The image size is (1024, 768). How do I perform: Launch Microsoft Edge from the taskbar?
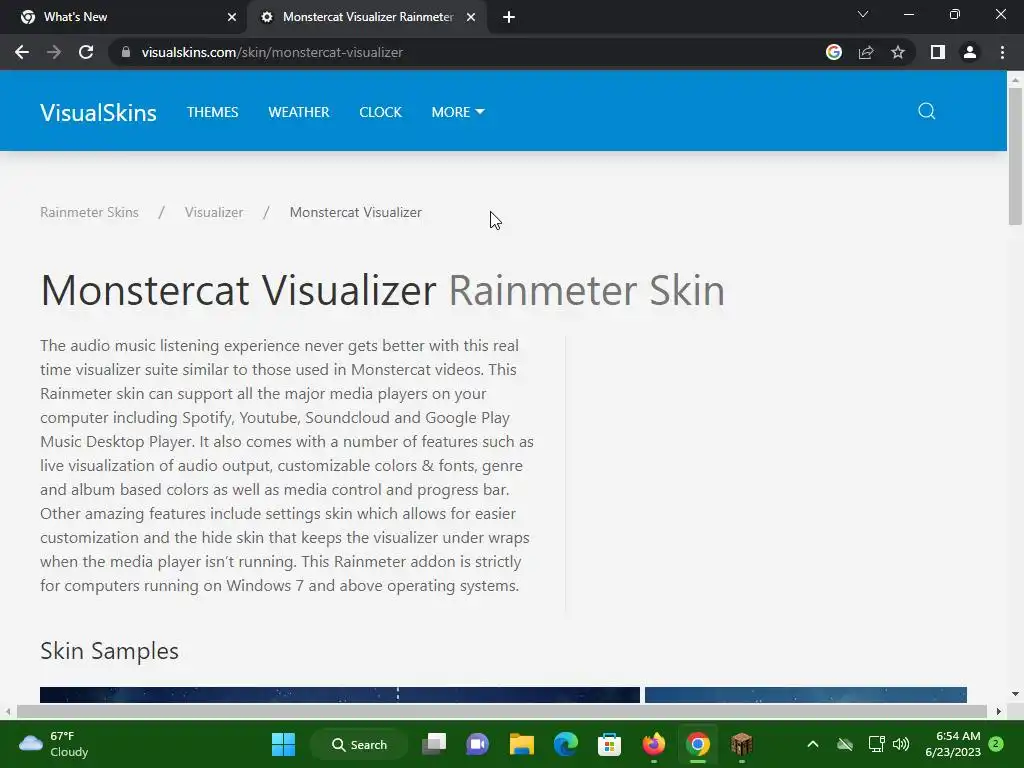click(x=566, y=744)
